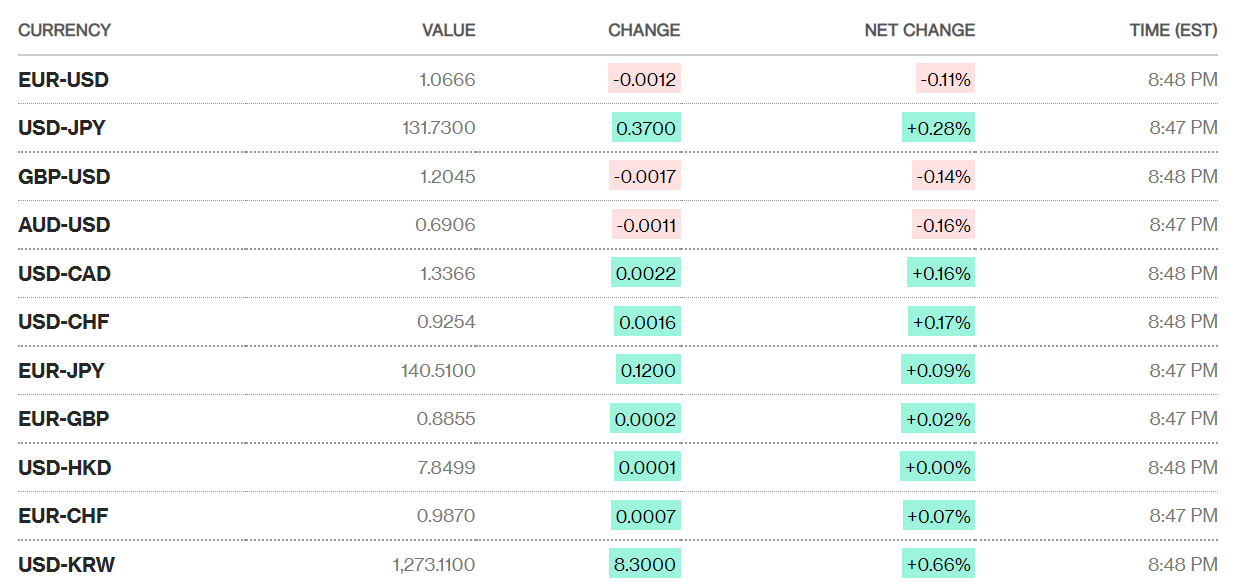1245x586 pixels.
Task: Sort by the CURRENCY column header
Action: point(64,30)
